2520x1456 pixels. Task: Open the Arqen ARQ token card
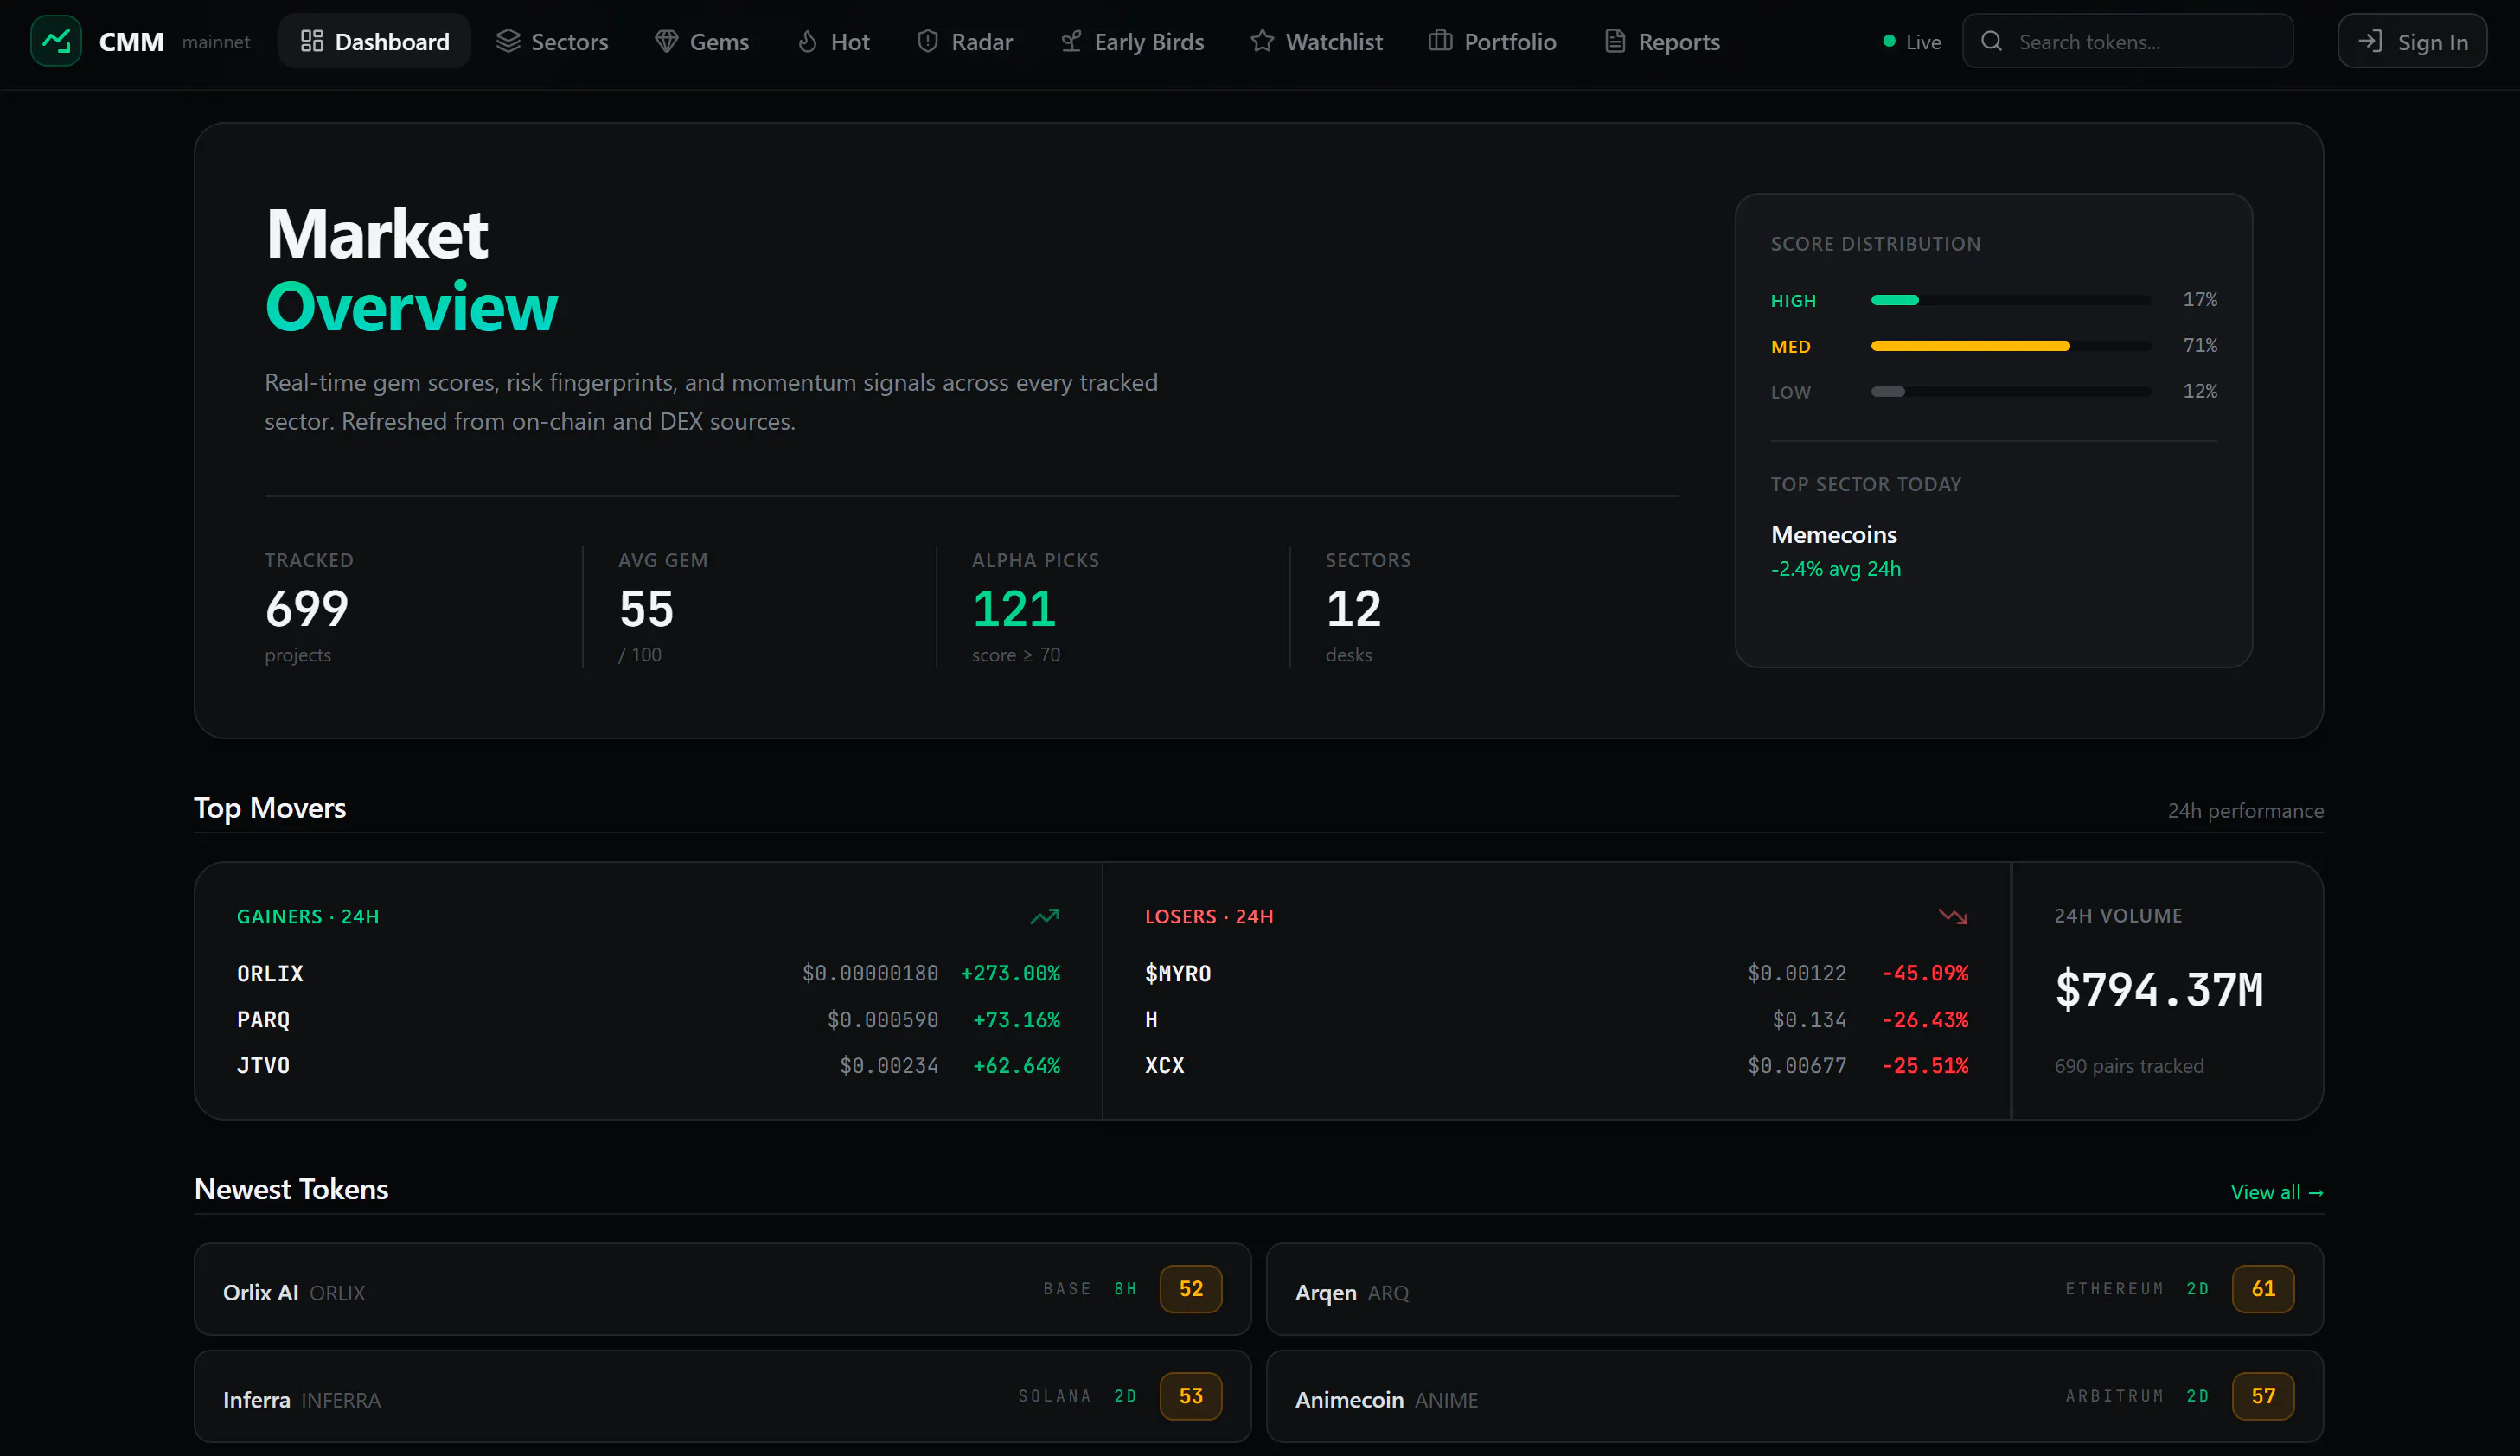(x=1795, y=1289)
